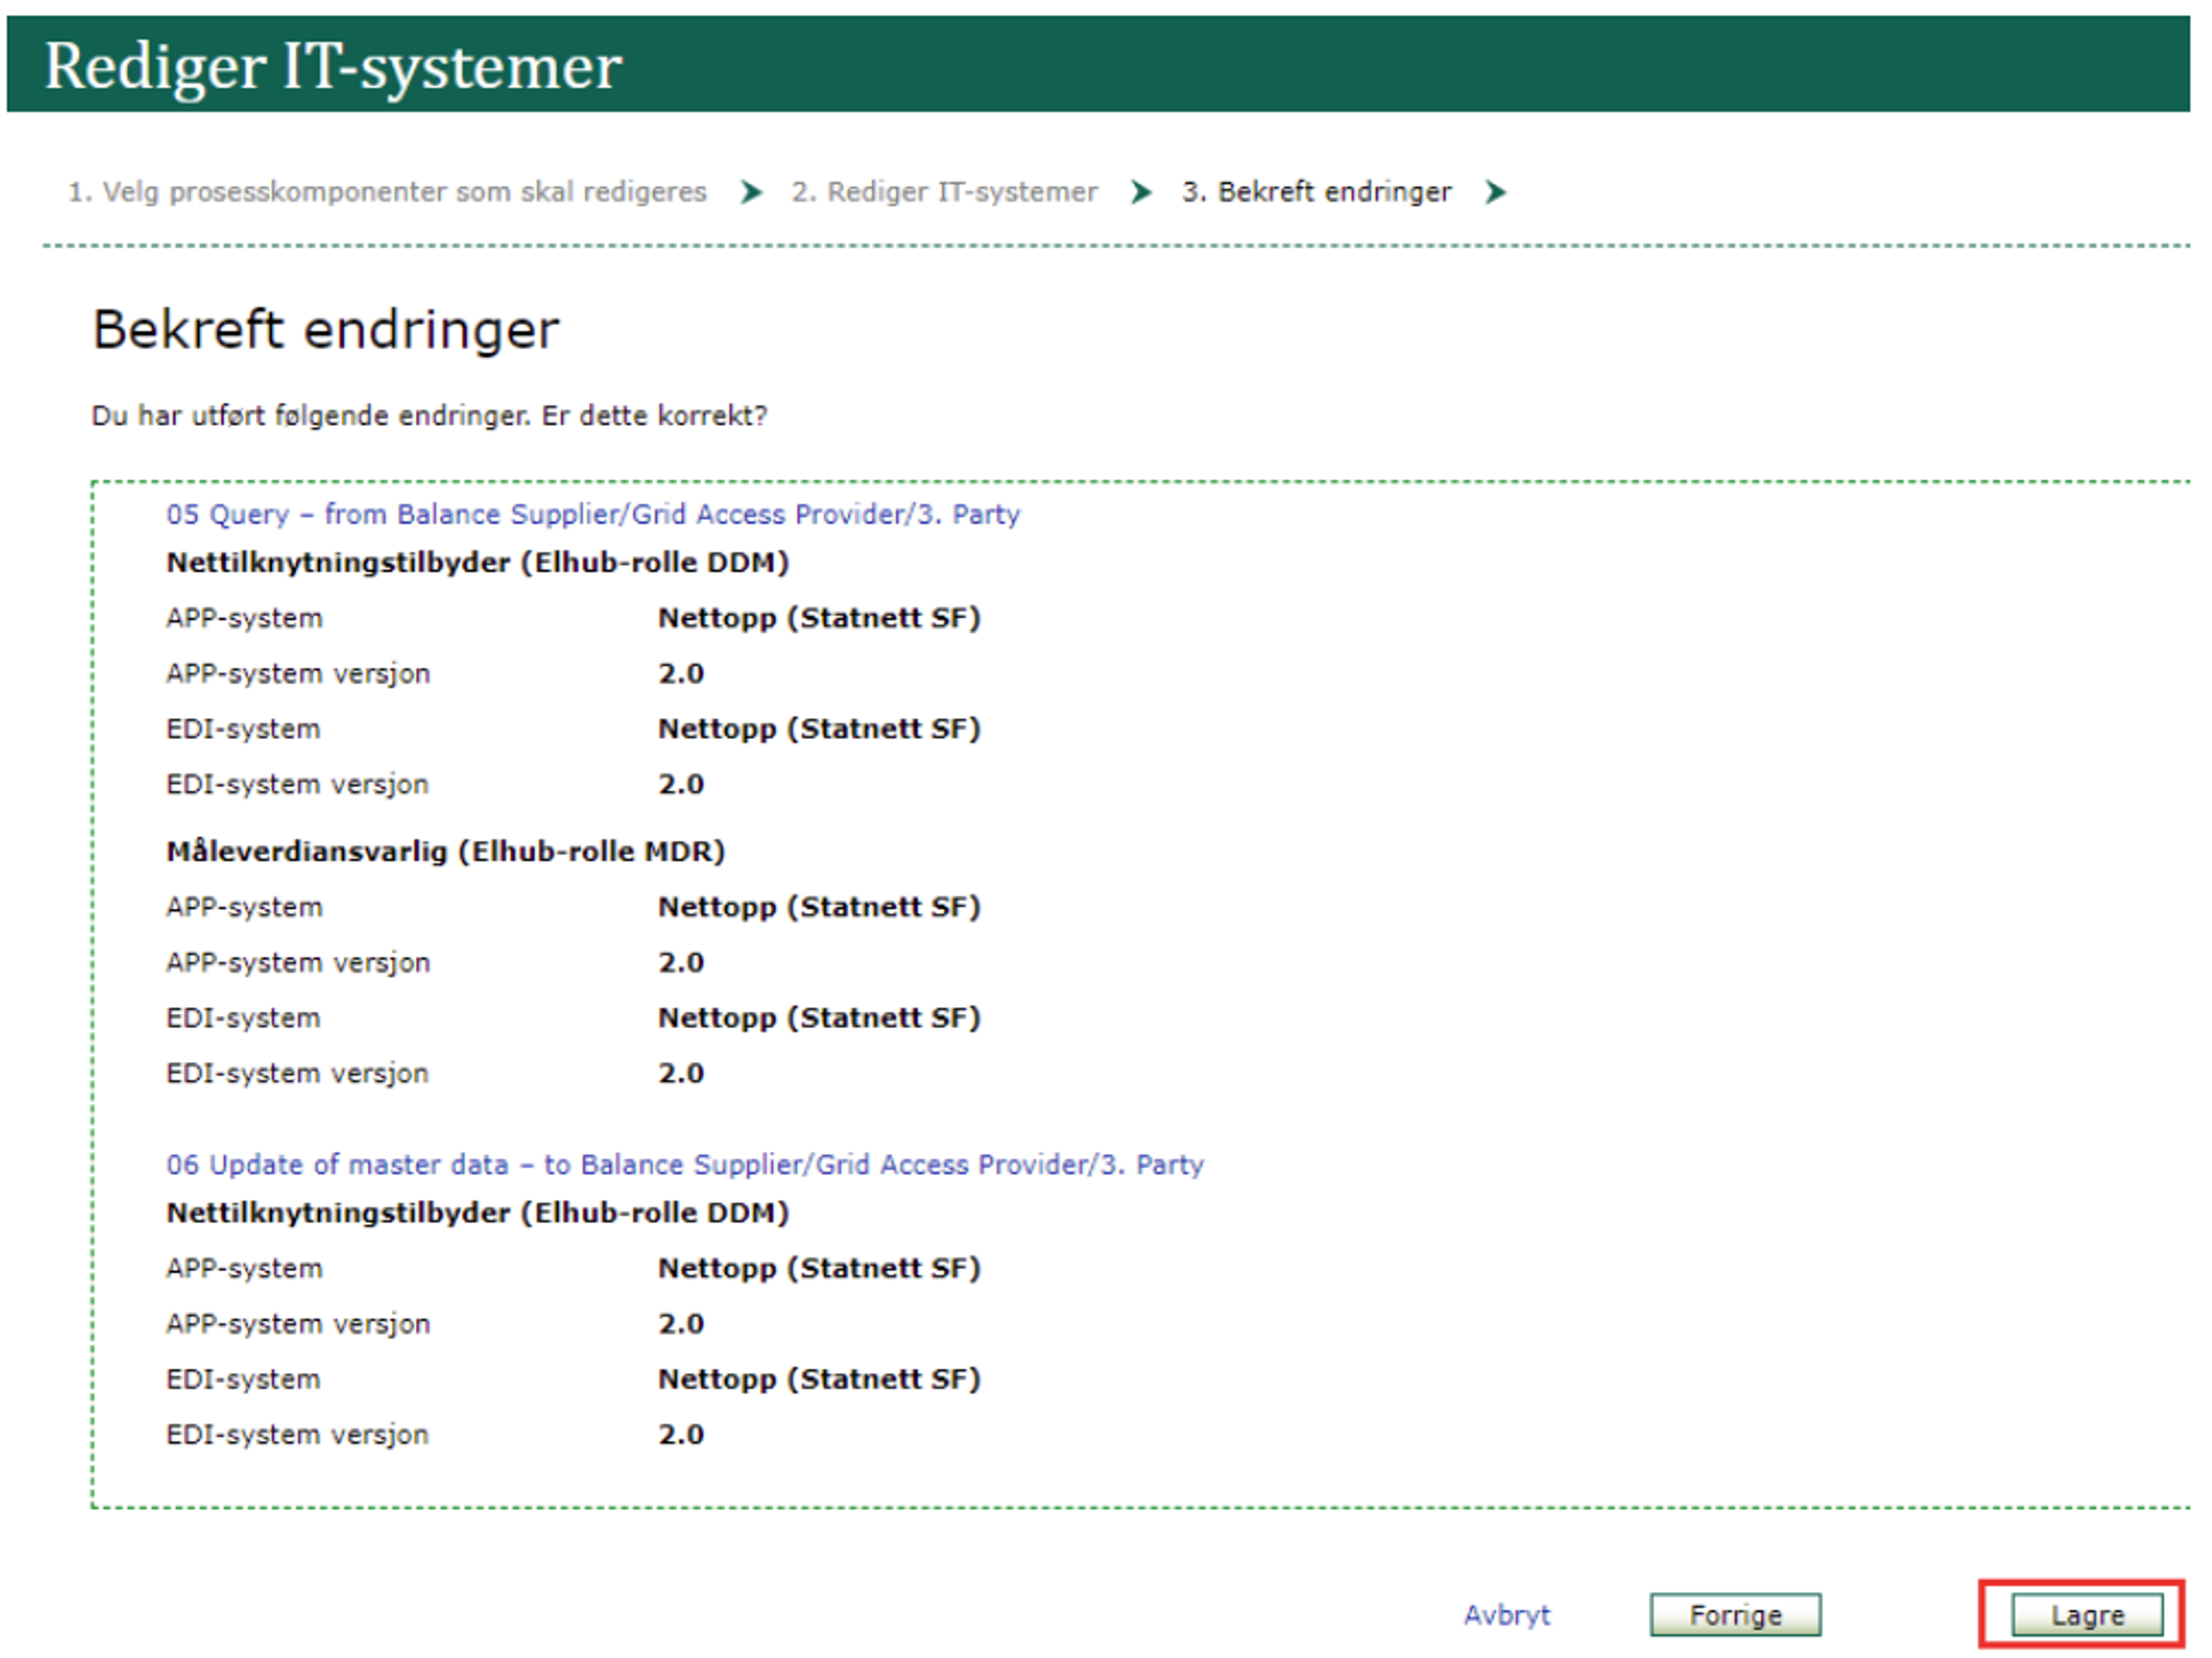Image resolution: width=2212 pixels, height=1658 pixels.
Task: Click the Rediger IT-systemer page header
Action: click(333, 66)
